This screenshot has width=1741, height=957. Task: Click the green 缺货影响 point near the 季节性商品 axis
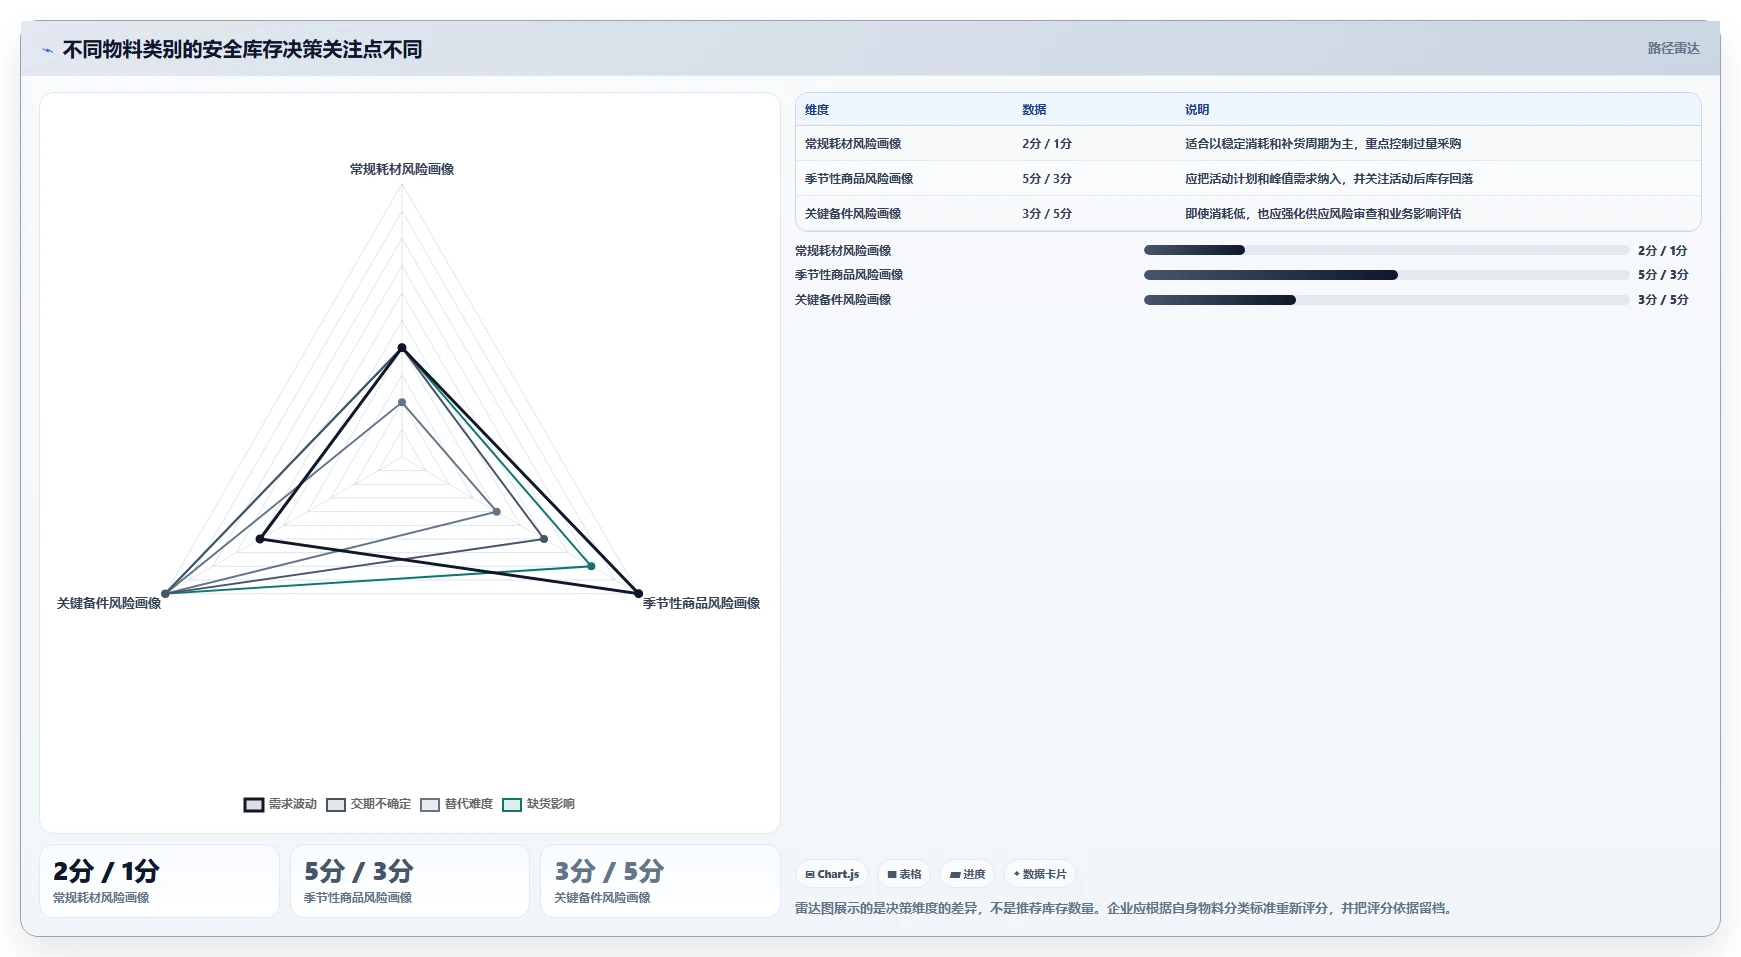591,566
